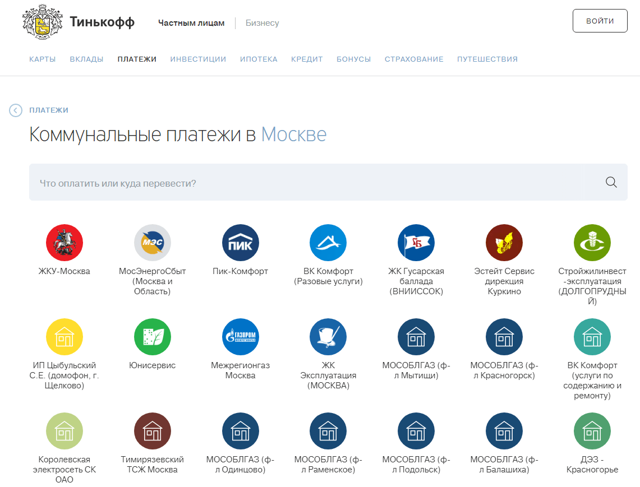Focus the payment search field
Image resolution: width=640 pixels, height=487 pixels.
pos(328,182)
